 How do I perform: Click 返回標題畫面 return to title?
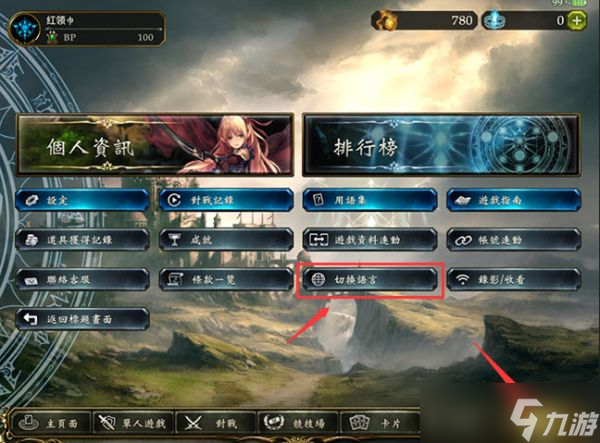82,319
